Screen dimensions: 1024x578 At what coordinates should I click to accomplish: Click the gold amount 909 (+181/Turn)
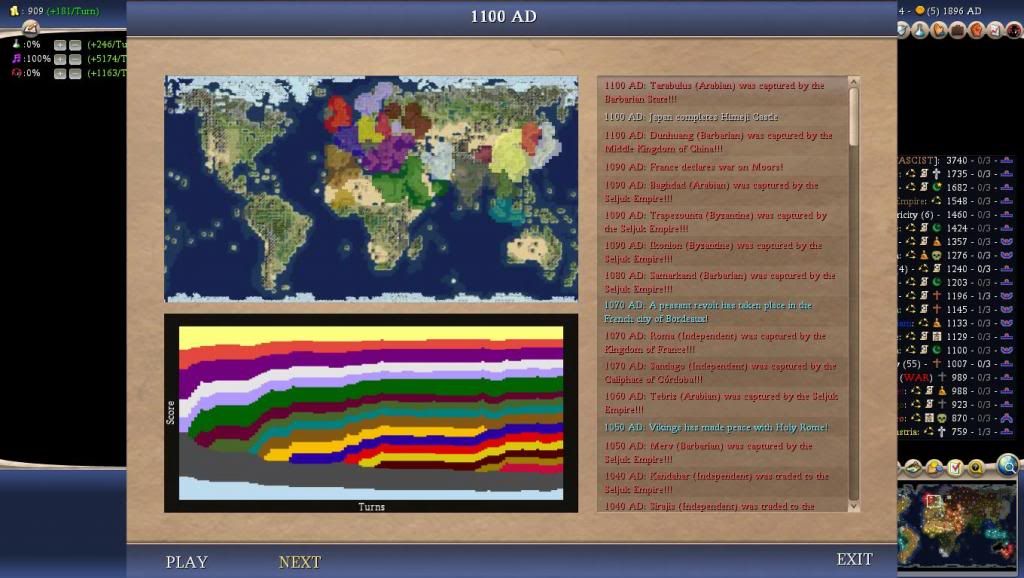(x=63, y=10)
